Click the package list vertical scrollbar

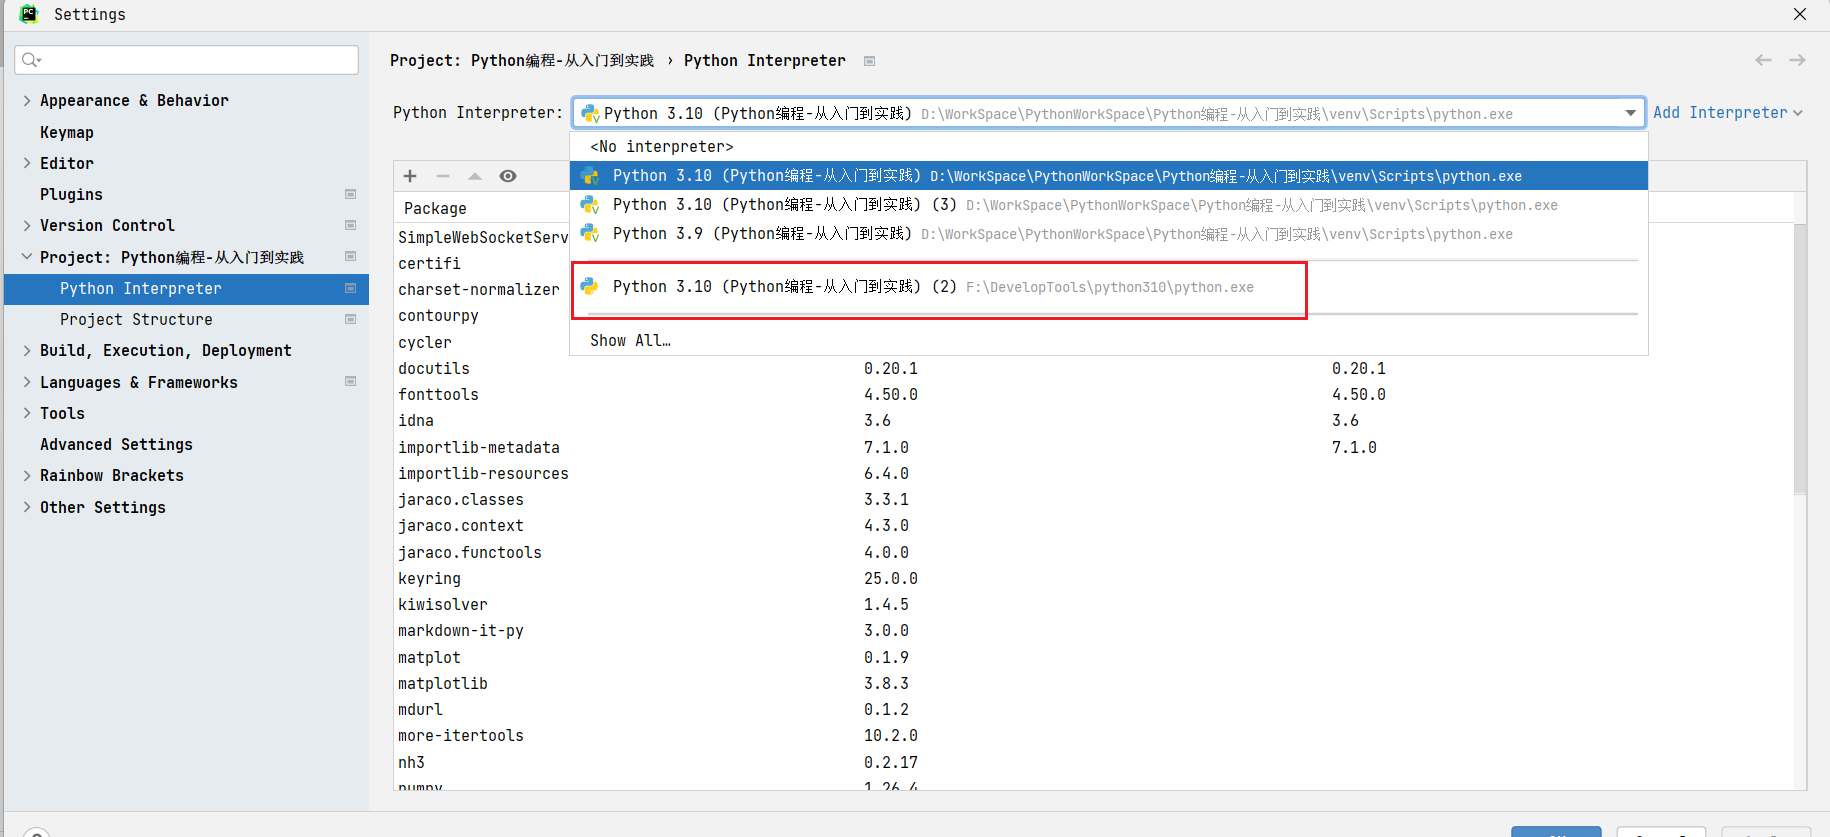pos(1800,360)
